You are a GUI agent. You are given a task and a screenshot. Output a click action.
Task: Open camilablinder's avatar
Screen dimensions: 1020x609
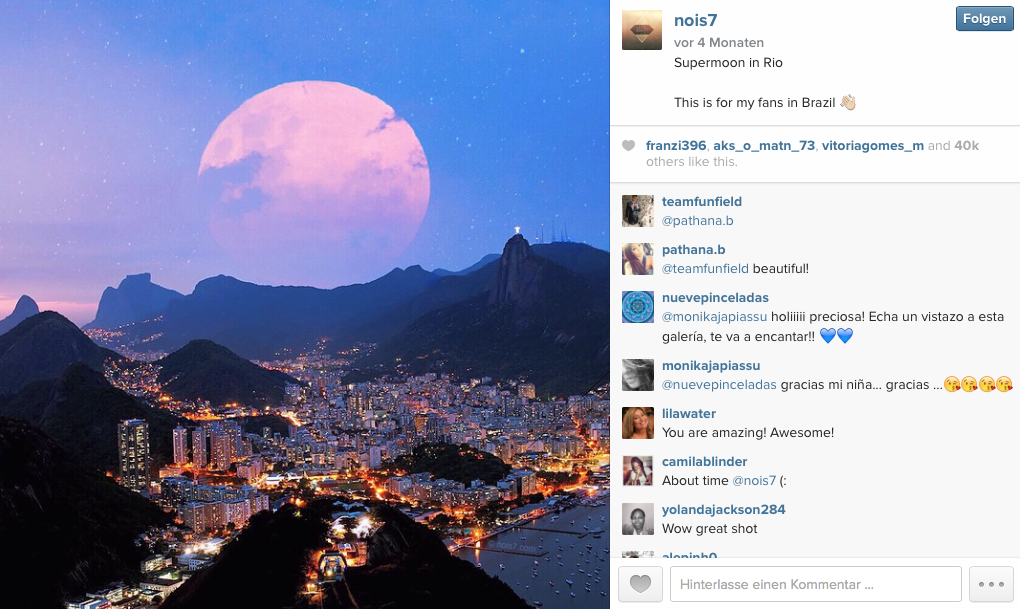638,471
